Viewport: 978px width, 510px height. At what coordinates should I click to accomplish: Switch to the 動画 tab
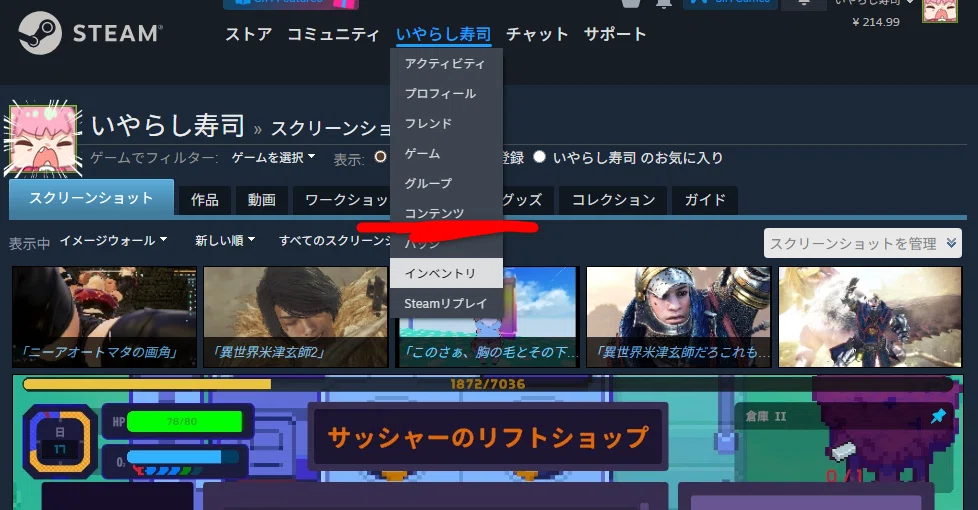[x=261, y=200]
